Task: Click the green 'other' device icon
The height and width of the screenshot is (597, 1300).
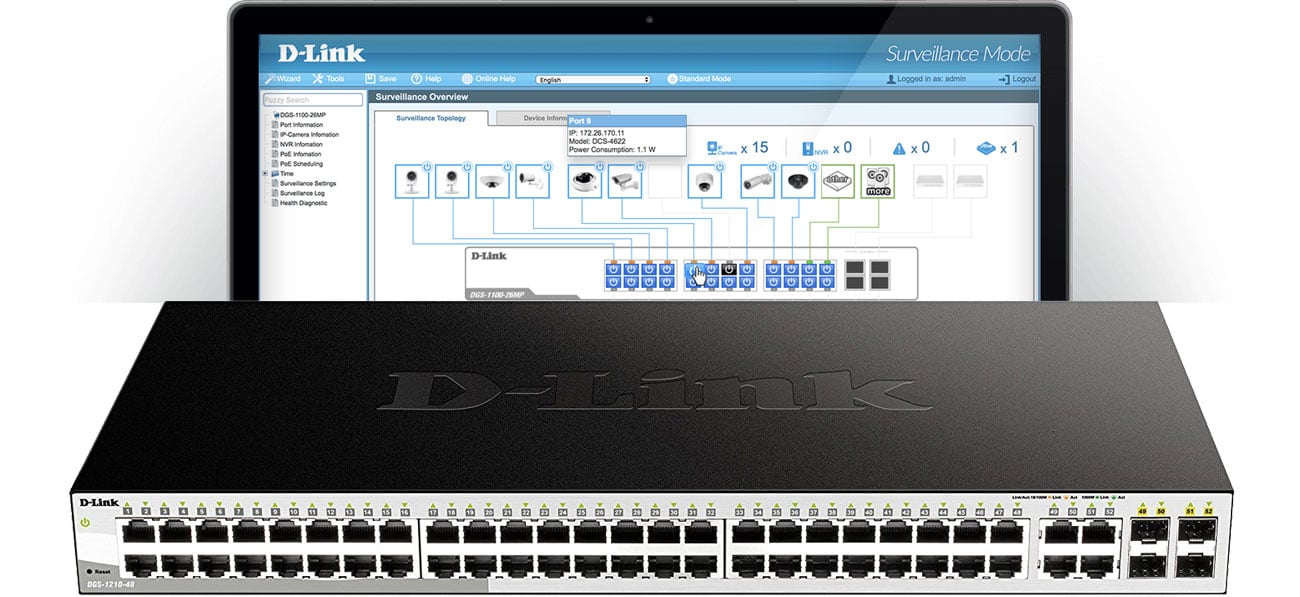Action: 837,181
